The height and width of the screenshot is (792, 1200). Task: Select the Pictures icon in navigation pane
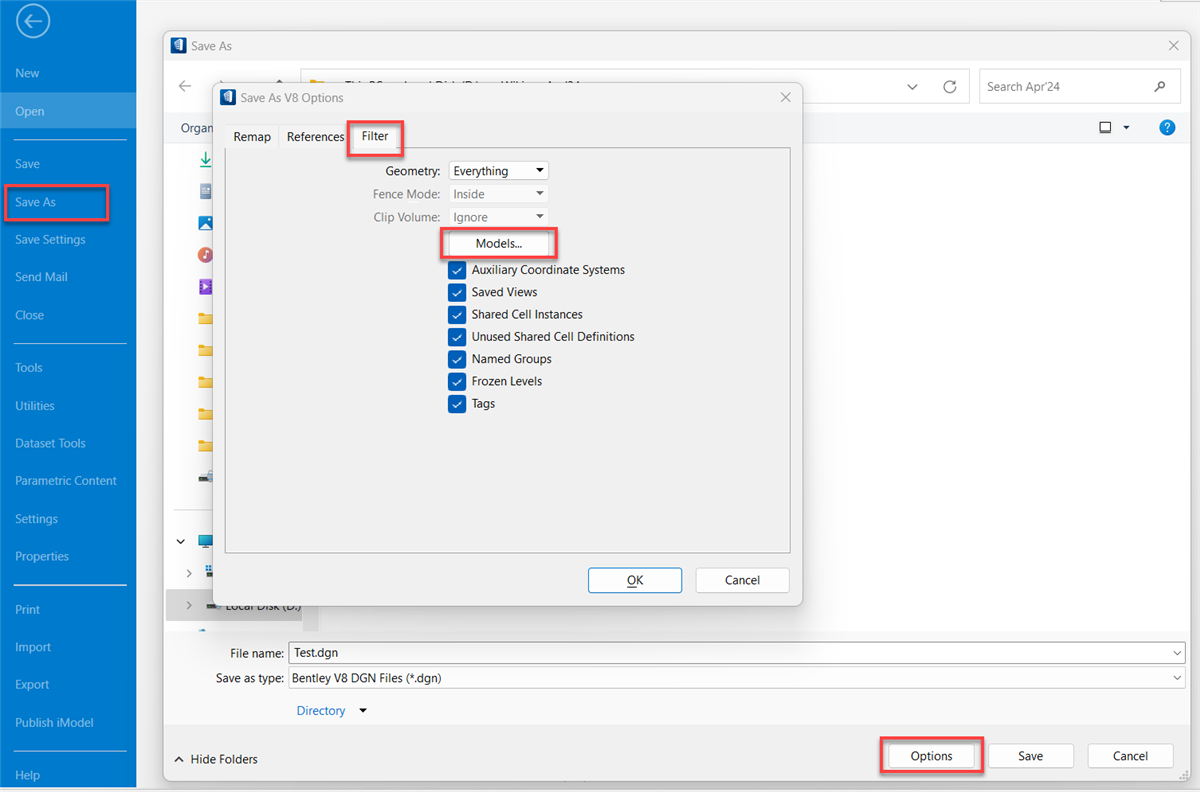click(x=206, y=223)
